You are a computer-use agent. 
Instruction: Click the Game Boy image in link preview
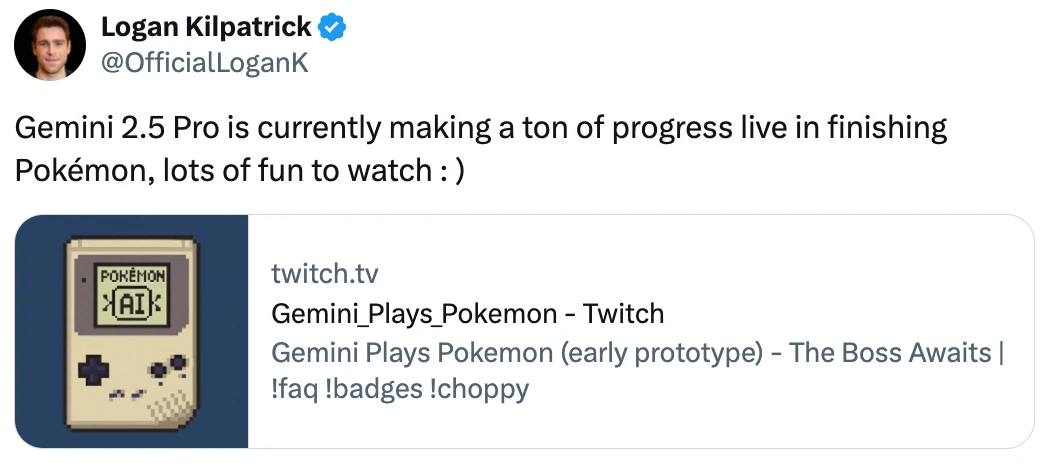[x=132, y=332]
